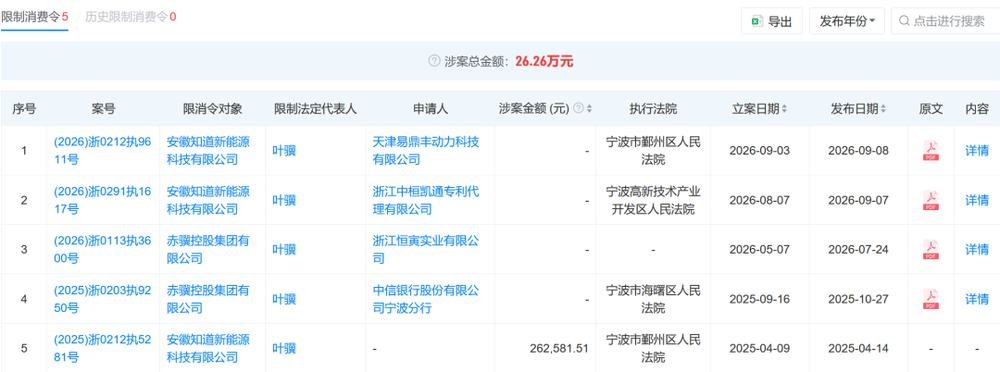Open case (2025)浙0203执9250号 link
The height and width of the screenshot is (372, 1000).
(103, 299)
